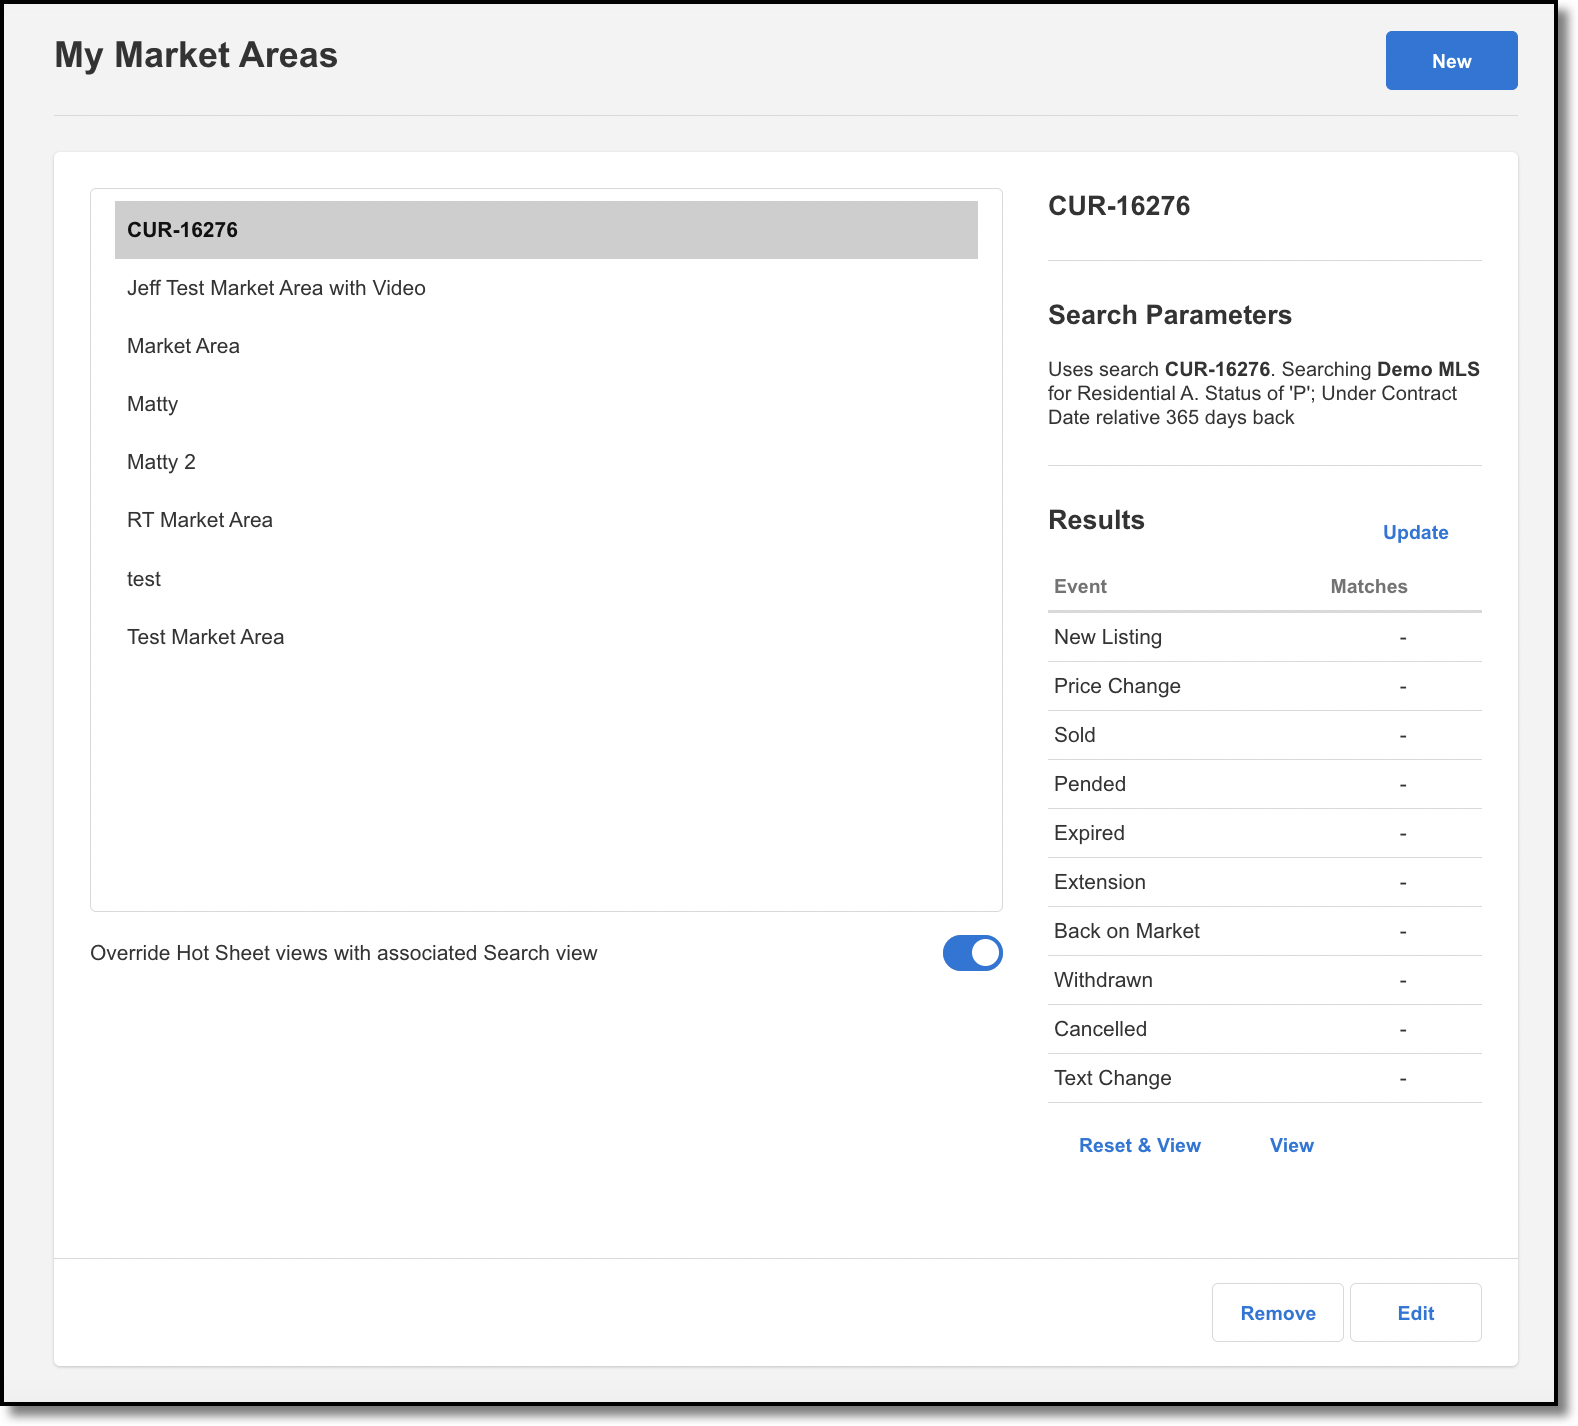Open the RT Market Area entry
Screen dimensions: 1578x1426
click(546, 520)
